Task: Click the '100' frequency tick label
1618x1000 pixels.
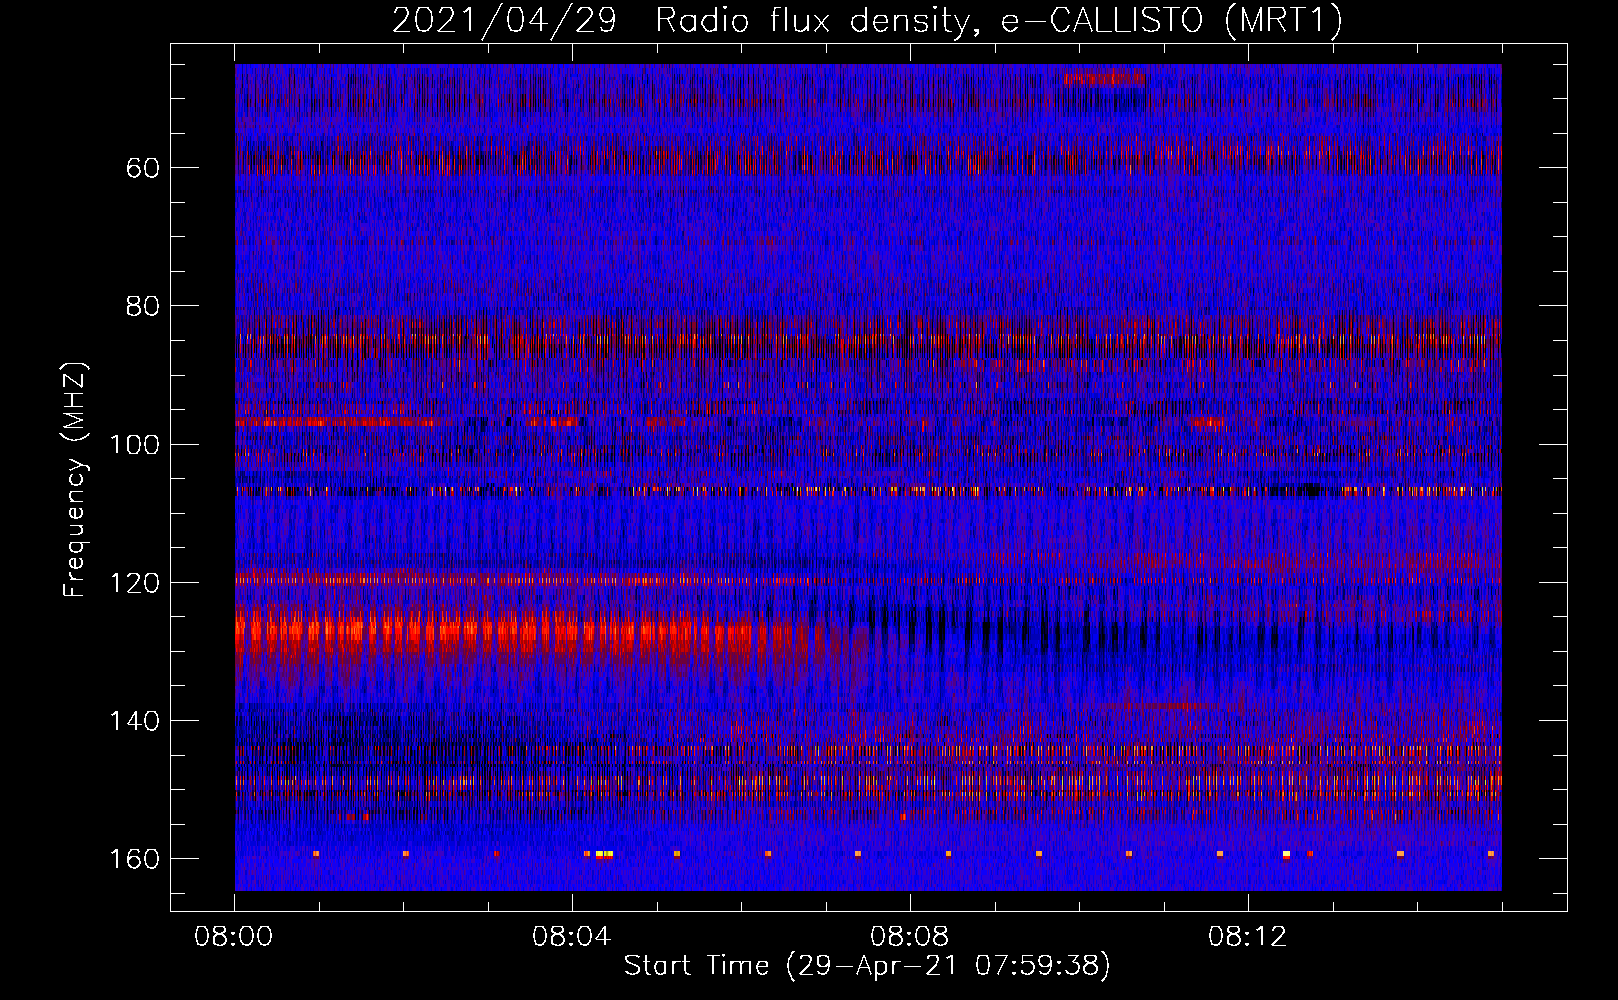Action: pyautogui.click(x=134, y=445)
